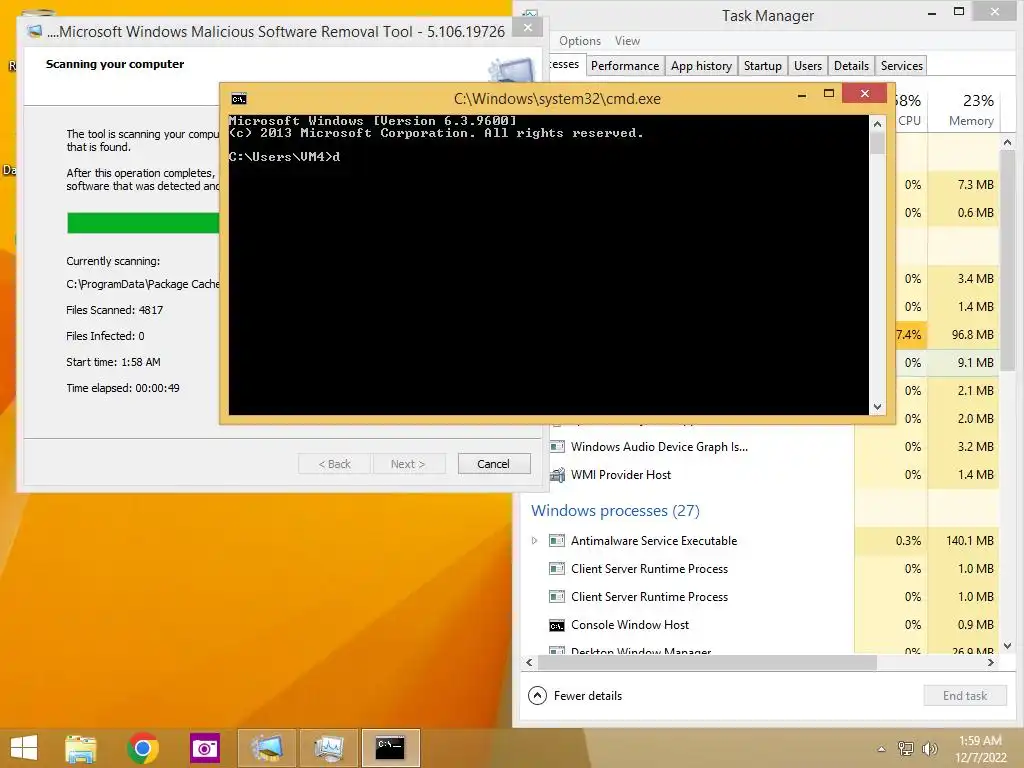Close the Malicious Software Removal Tool window

coord(528,27)
